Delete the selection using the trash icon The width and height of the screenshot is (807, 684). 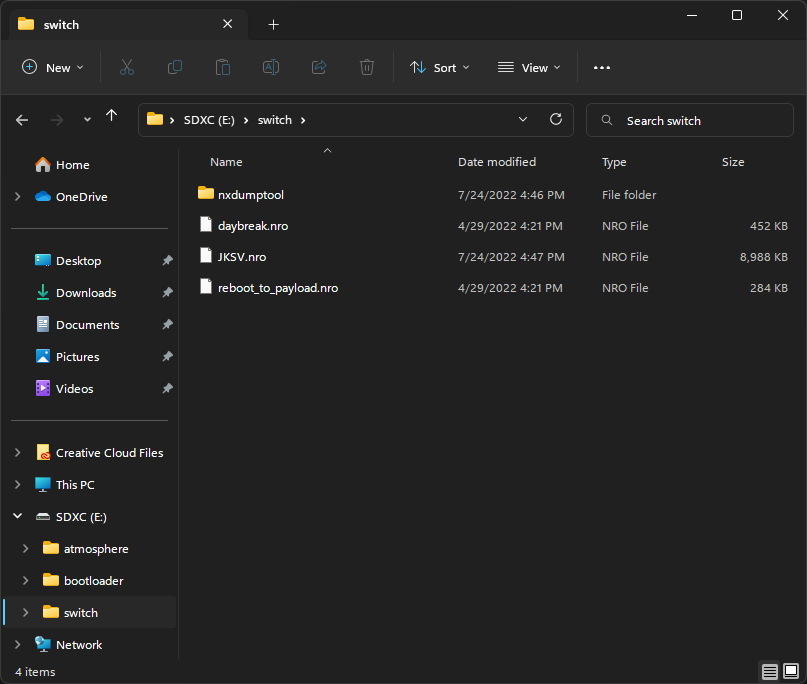point(366,67)
